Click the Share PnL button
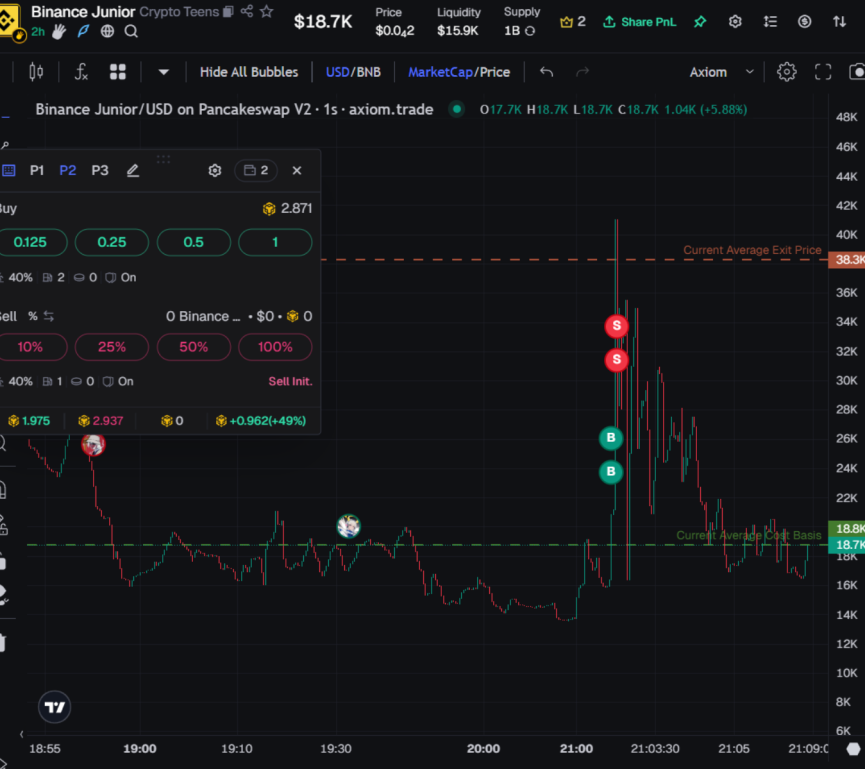The width and height of the screenshot is (865, 769). 639,22
